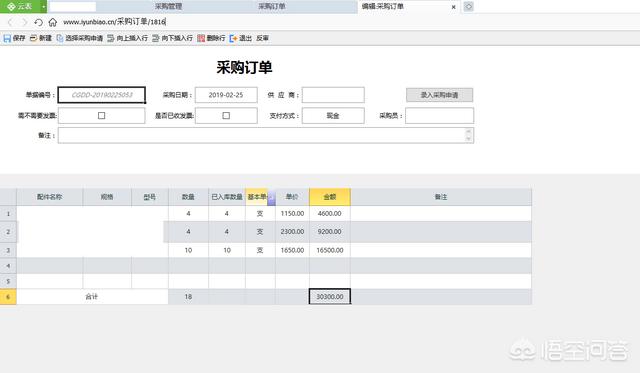Click the 配件名称 column header
640x373 pixels.
tap(49, 197)
